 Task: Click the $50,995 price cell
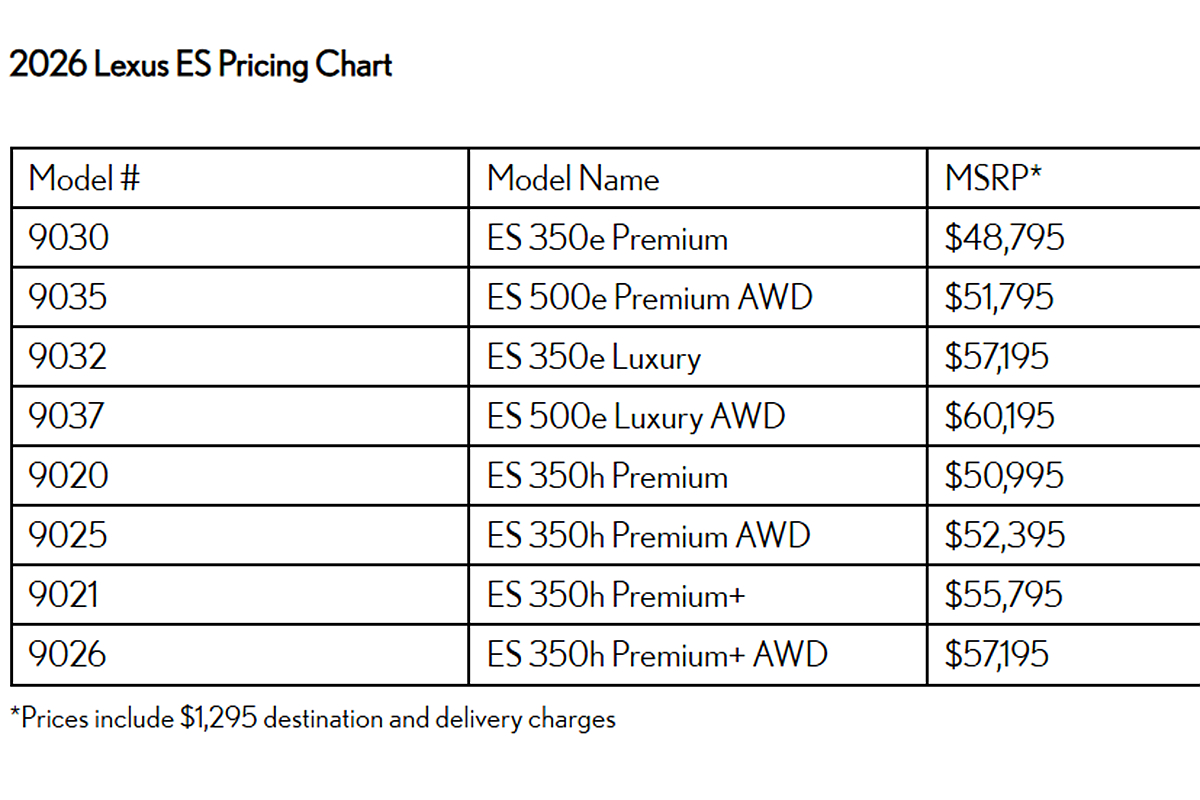(1004, 476)
